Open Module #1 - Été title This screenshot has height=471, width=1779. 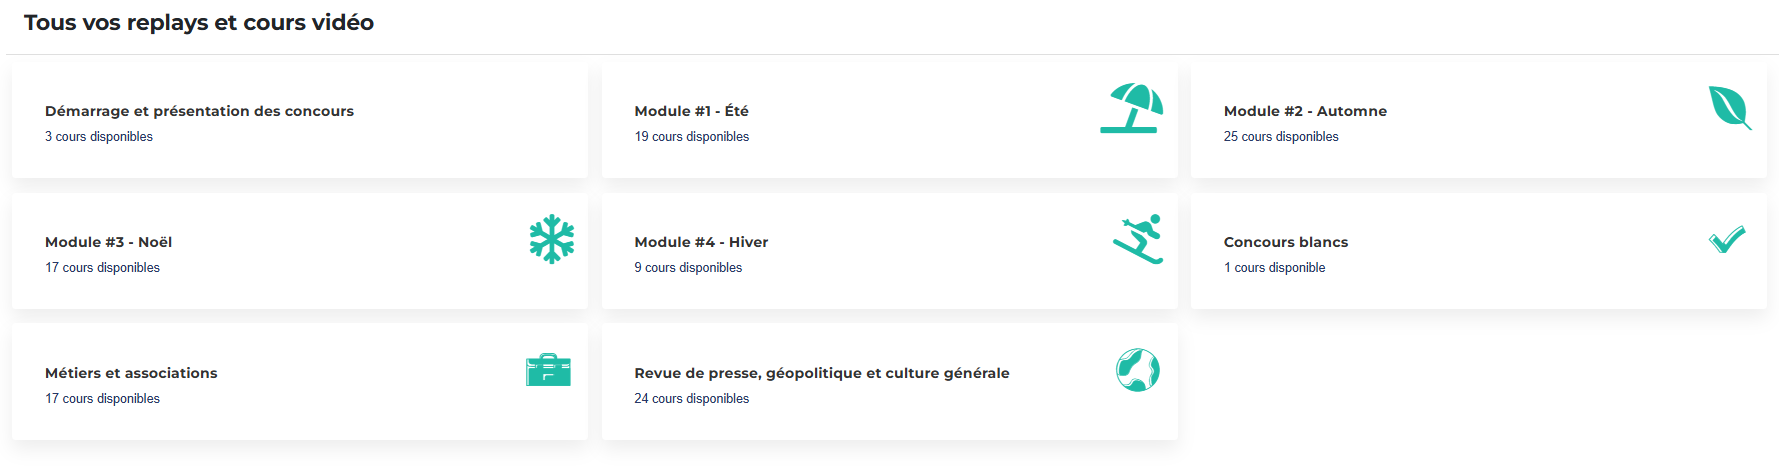coord(691,111)
